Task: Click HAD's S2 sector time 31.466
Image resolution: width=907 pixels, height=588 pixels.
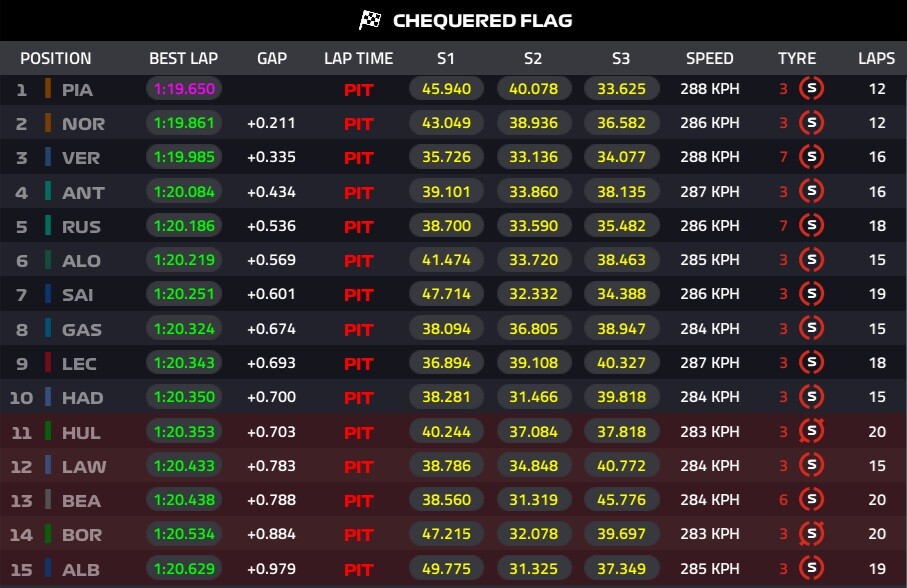Action: (534, 397)
